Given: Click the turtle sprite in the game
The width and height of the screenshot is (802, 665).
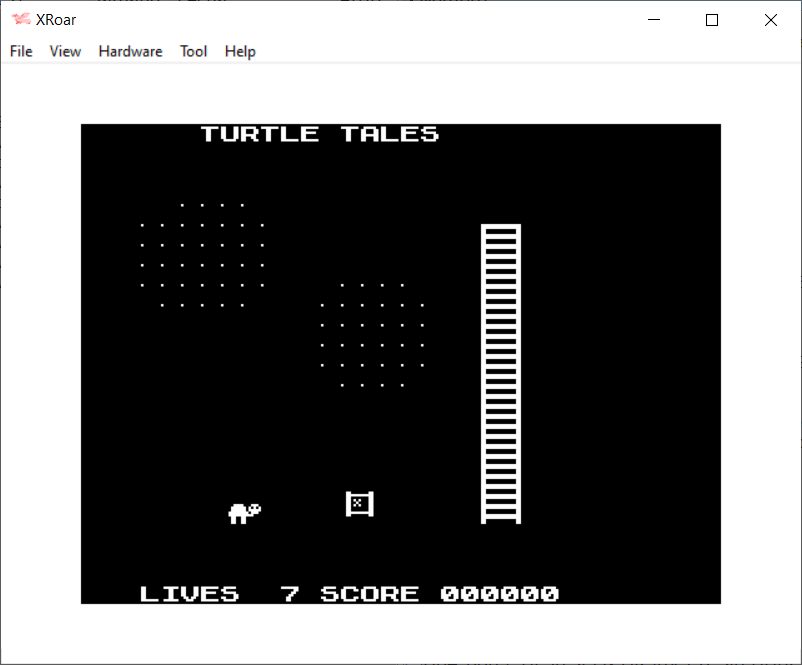Looking at the screenshot, I should click(244, 513).
